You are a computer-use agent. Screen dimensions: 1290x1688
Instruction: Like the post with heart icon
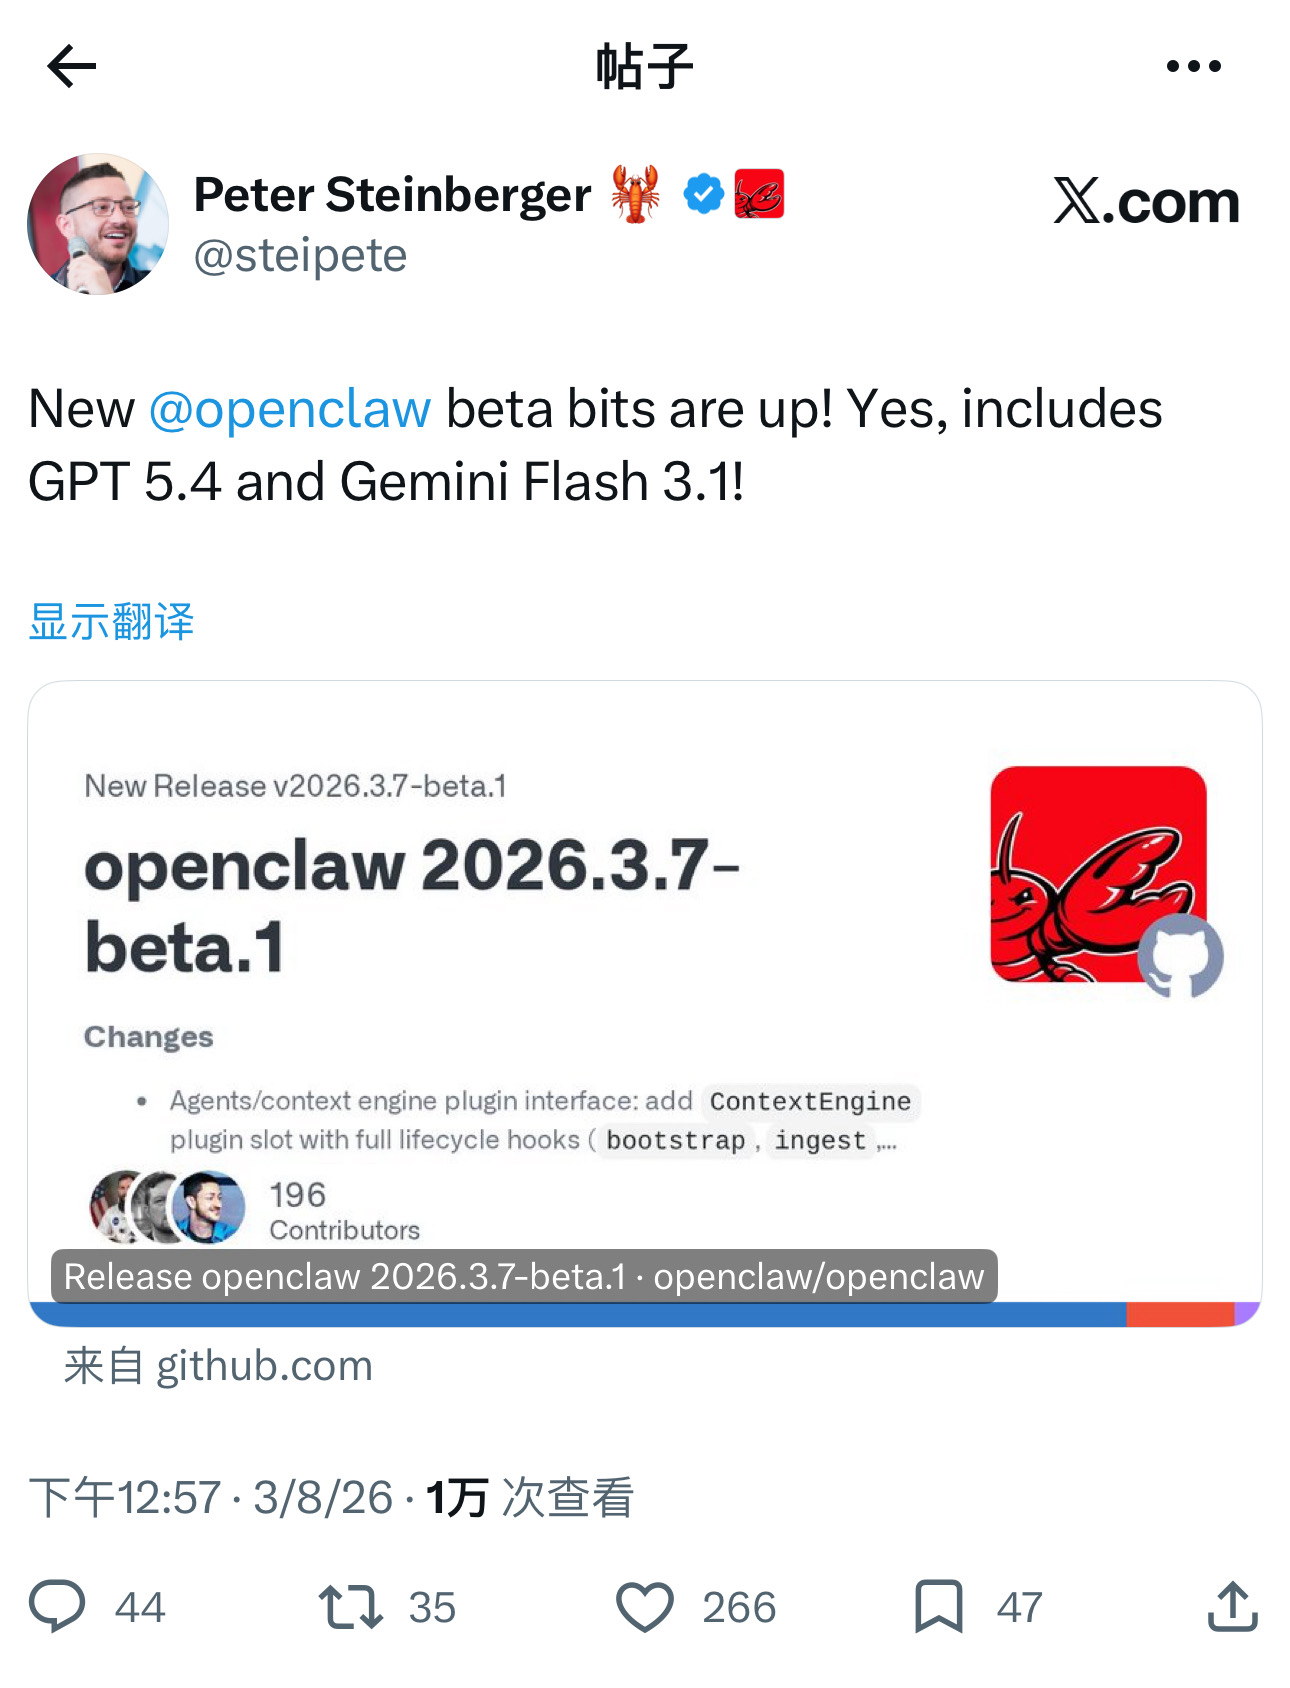(645, 1606)
